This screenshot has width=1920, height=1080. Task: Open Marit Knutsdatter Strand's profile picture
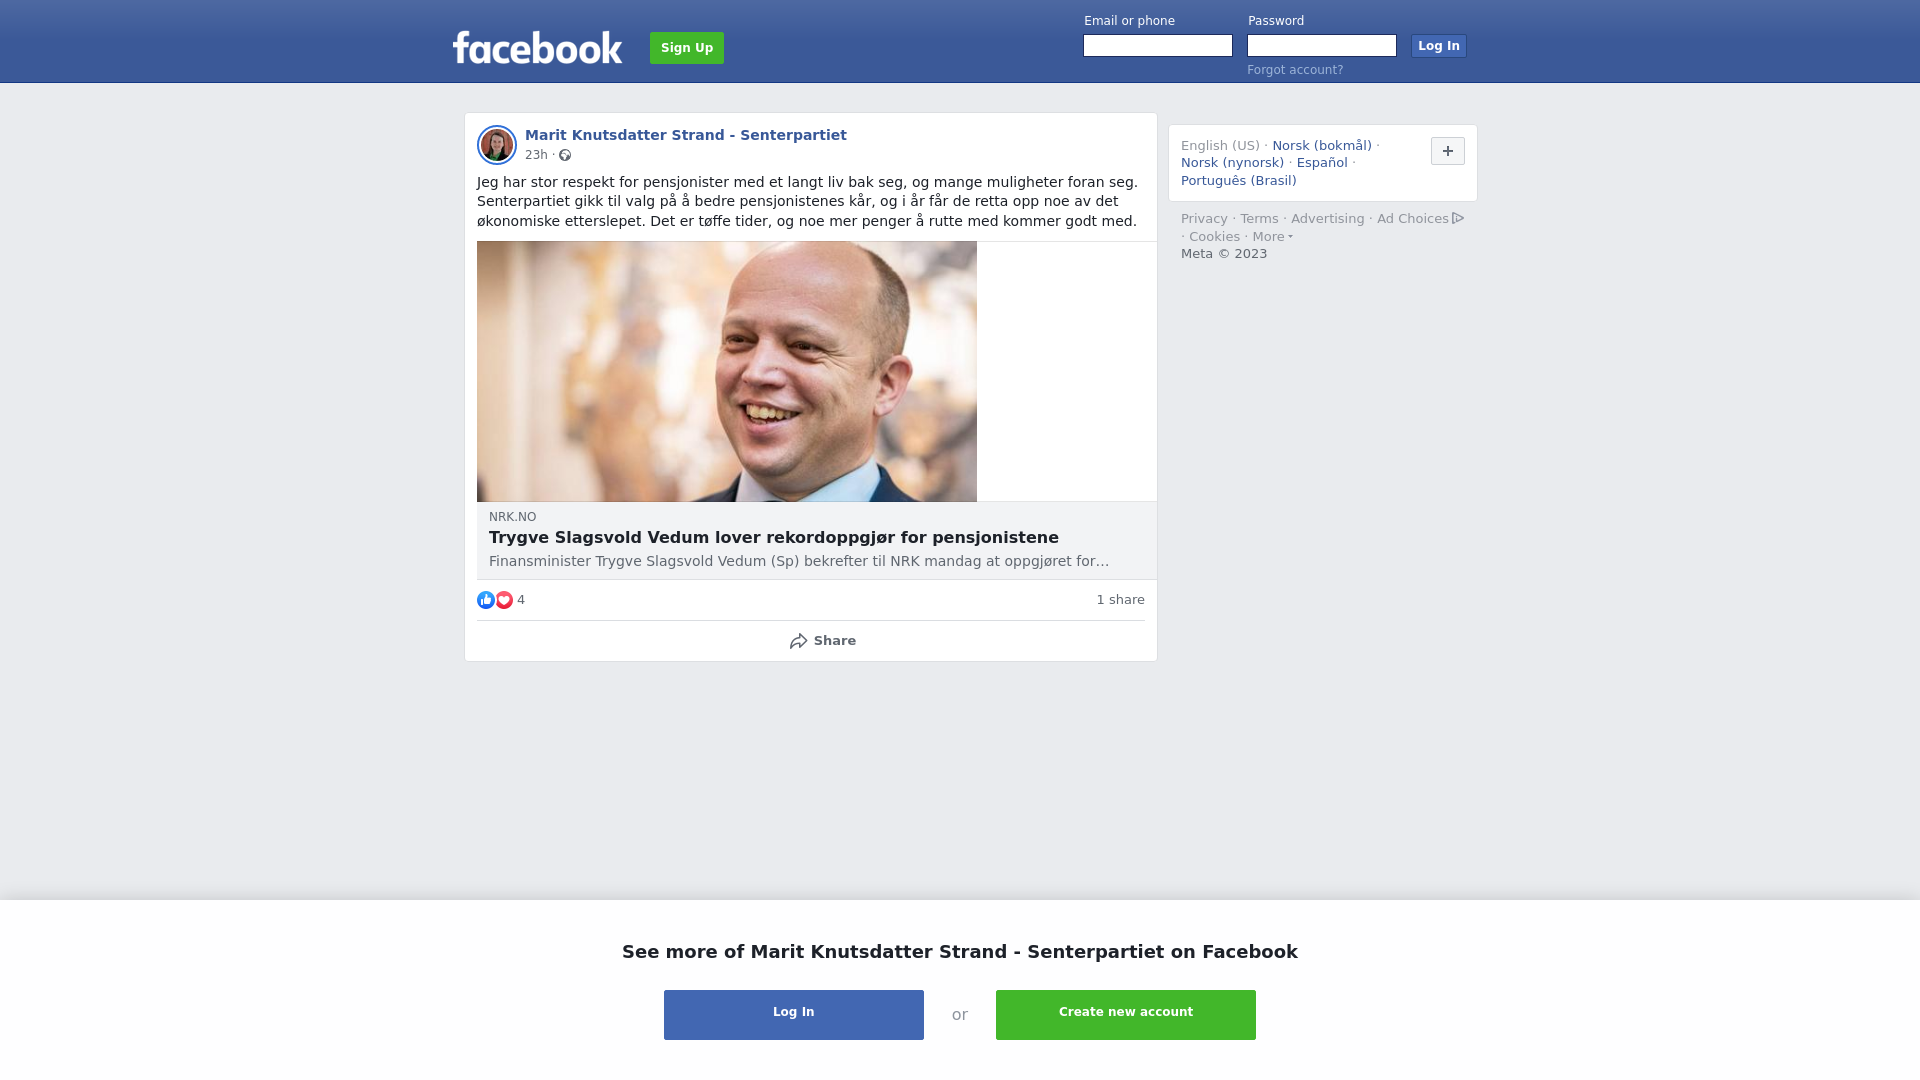497,145
